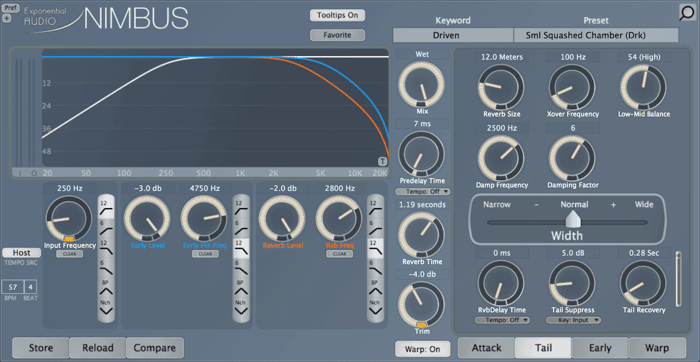Toggle the Host tempo source
This screenshot has width=700, height=362.
pyautogui.click(x=21, y=253)
